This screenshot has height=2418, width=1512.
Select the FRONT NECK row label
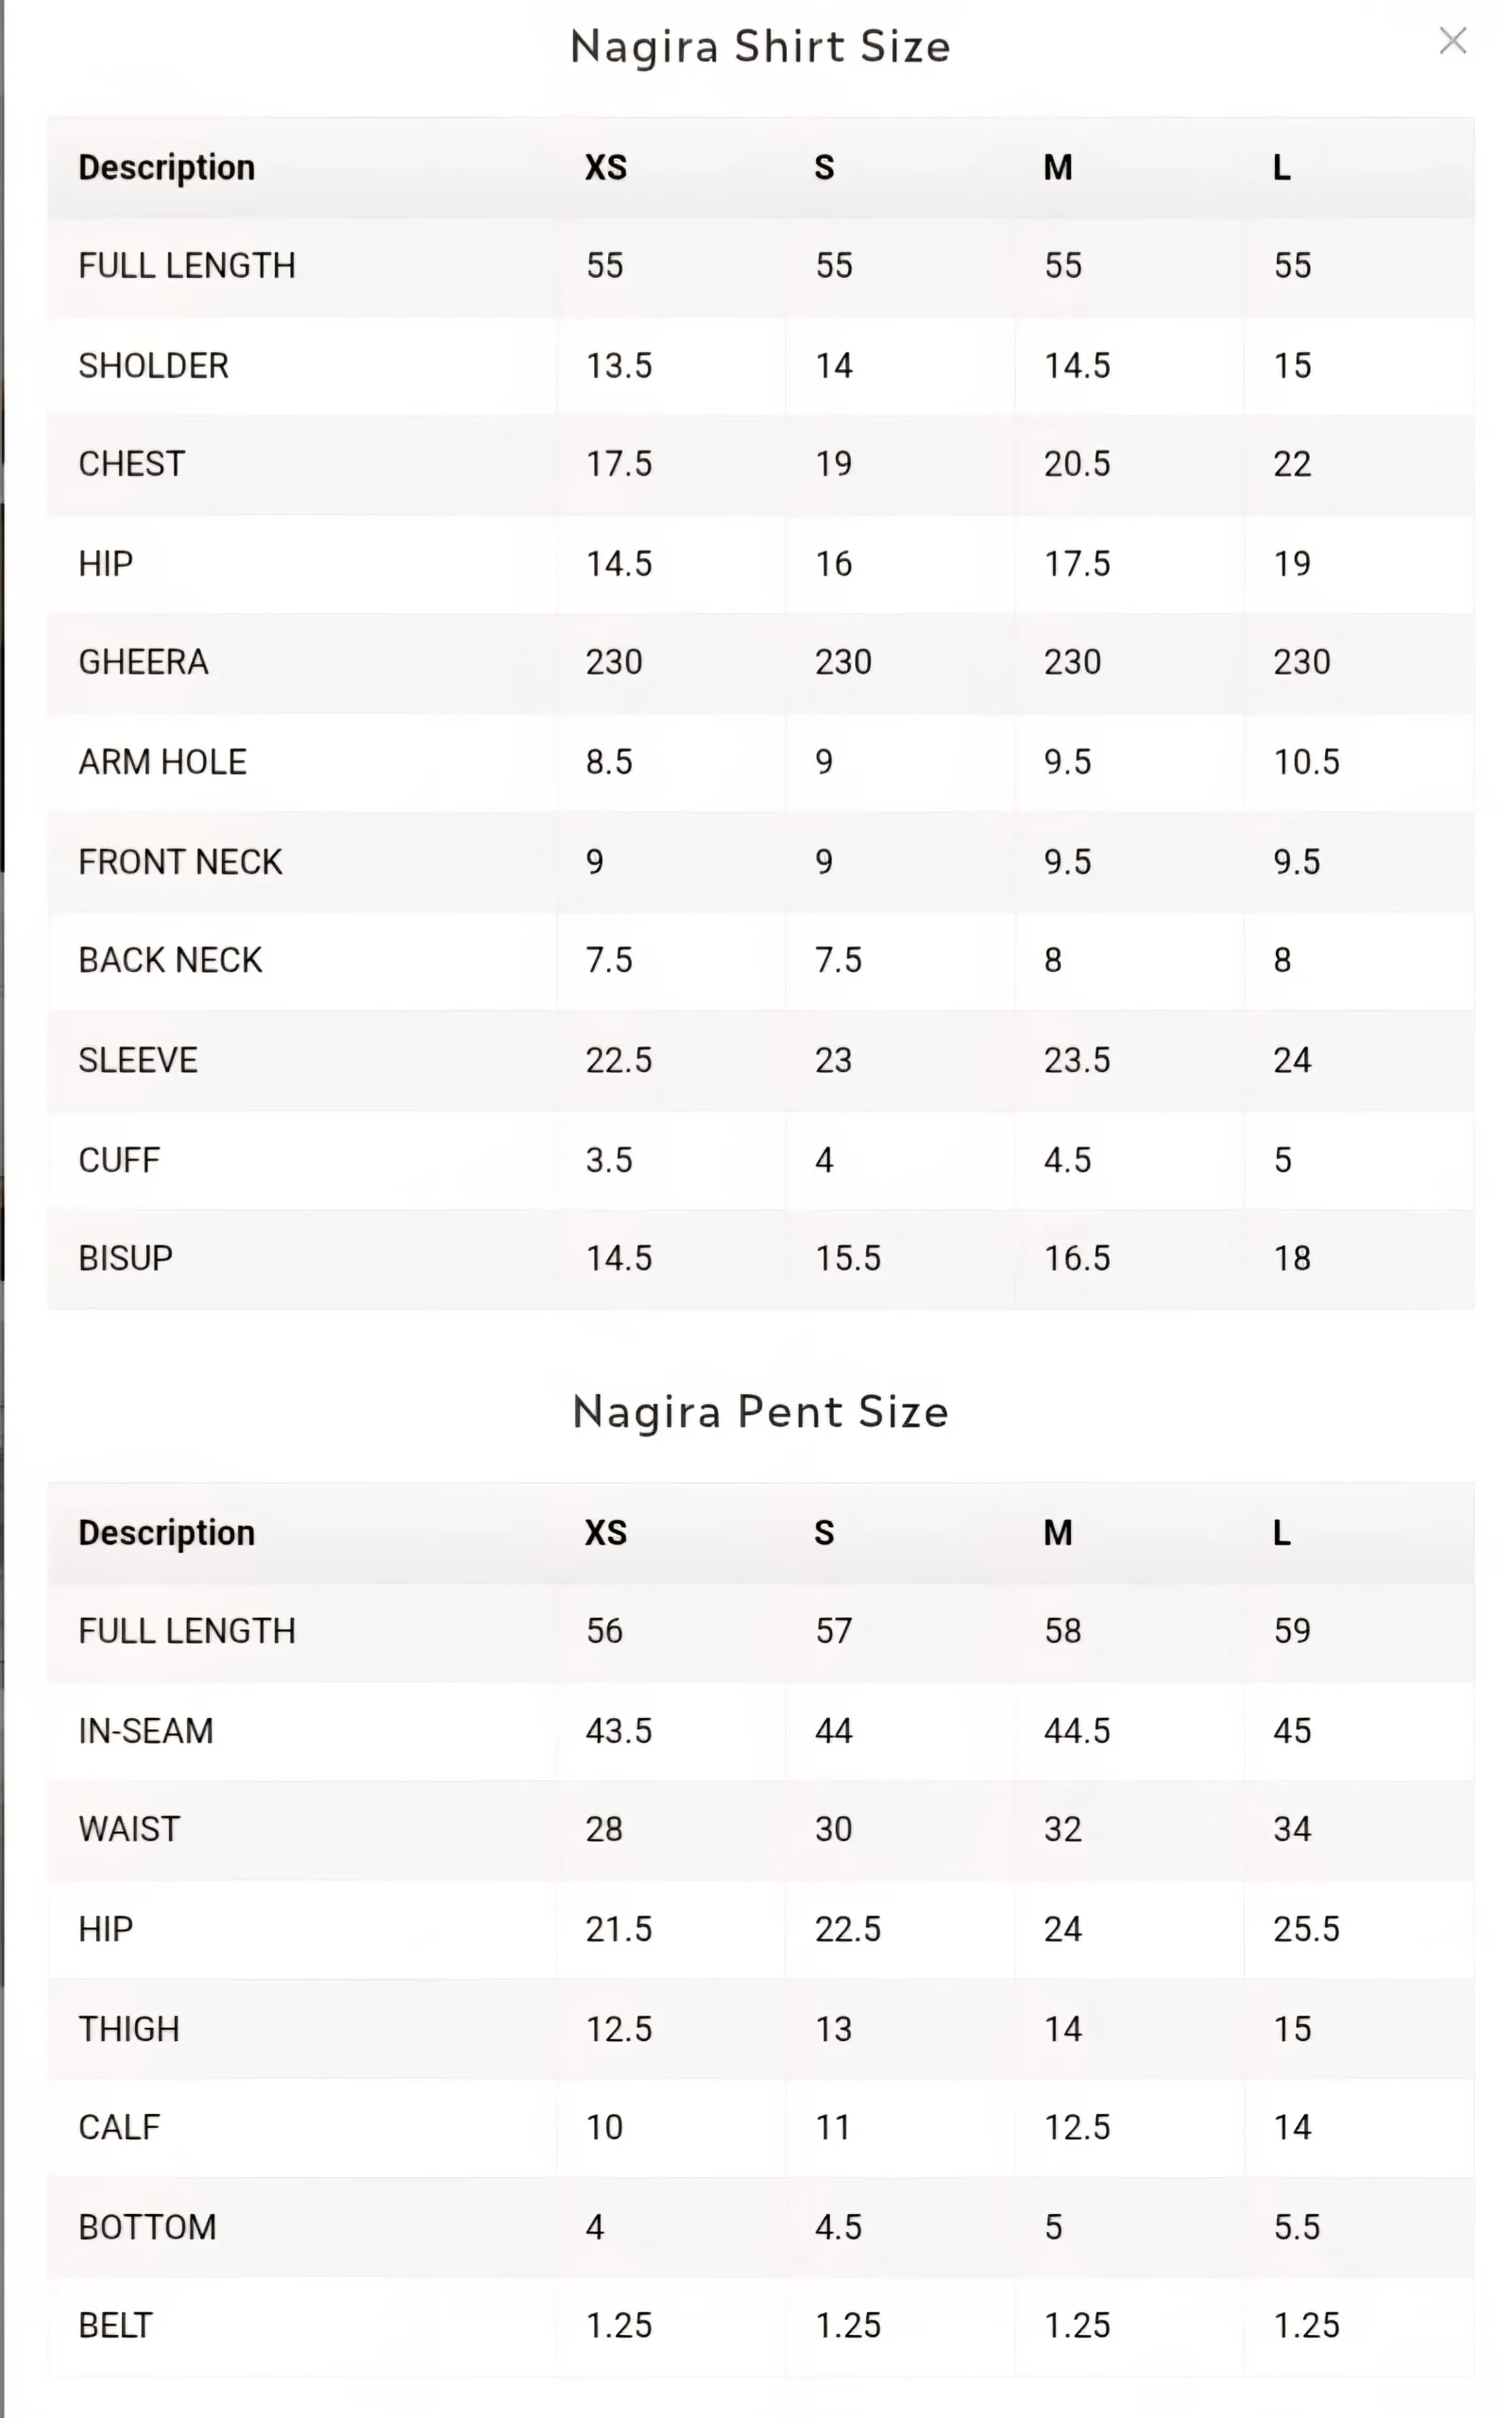pos(181,862)
